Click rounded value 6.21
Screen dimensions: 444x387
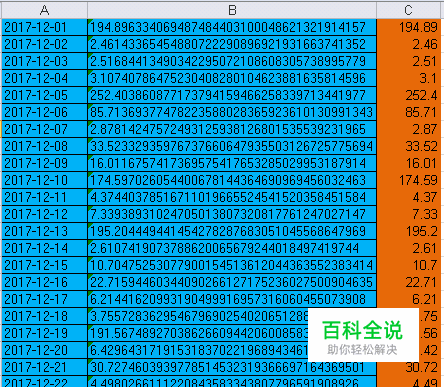tap(408, 299)
